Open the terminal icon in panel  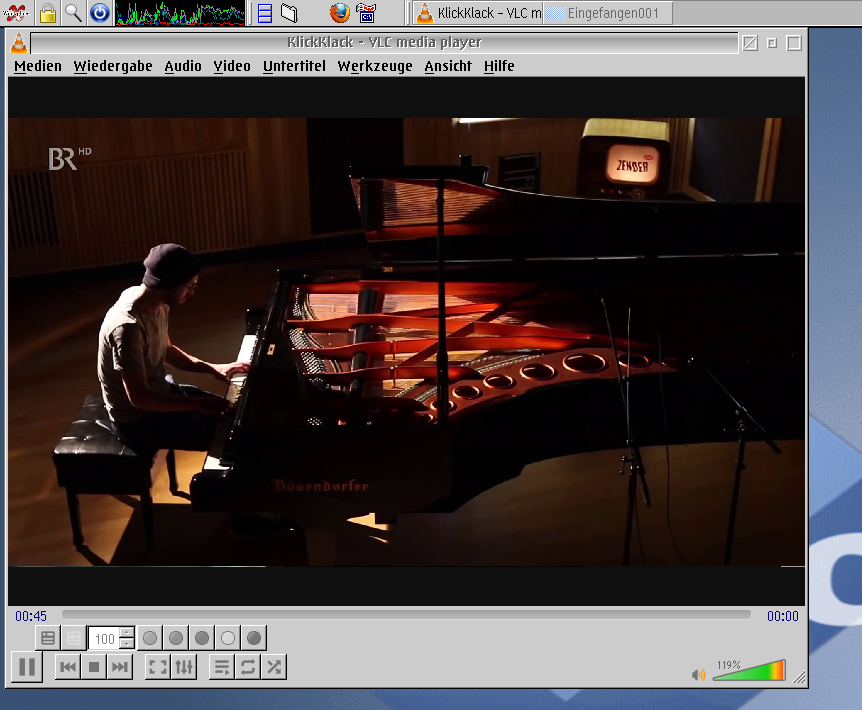366,13
